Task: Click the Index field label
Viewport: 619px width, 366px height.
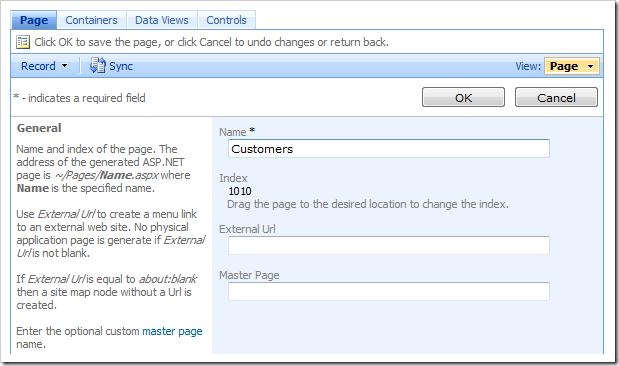Action: click(x=233, y=178)
